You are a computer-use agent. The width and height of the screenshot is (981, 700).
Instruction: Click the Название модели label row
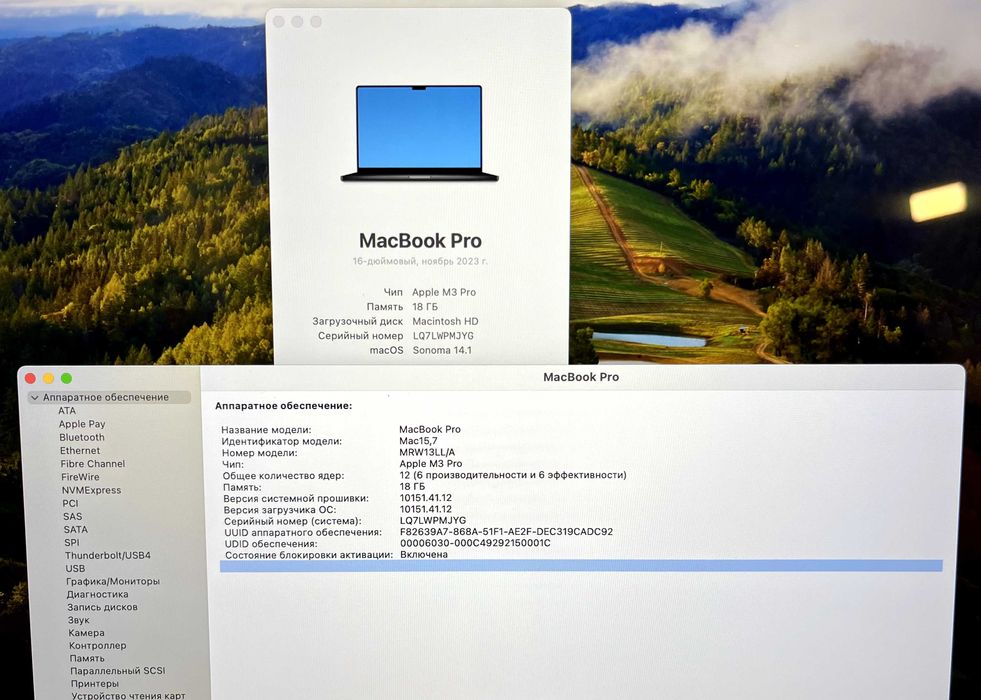[266, 430]
